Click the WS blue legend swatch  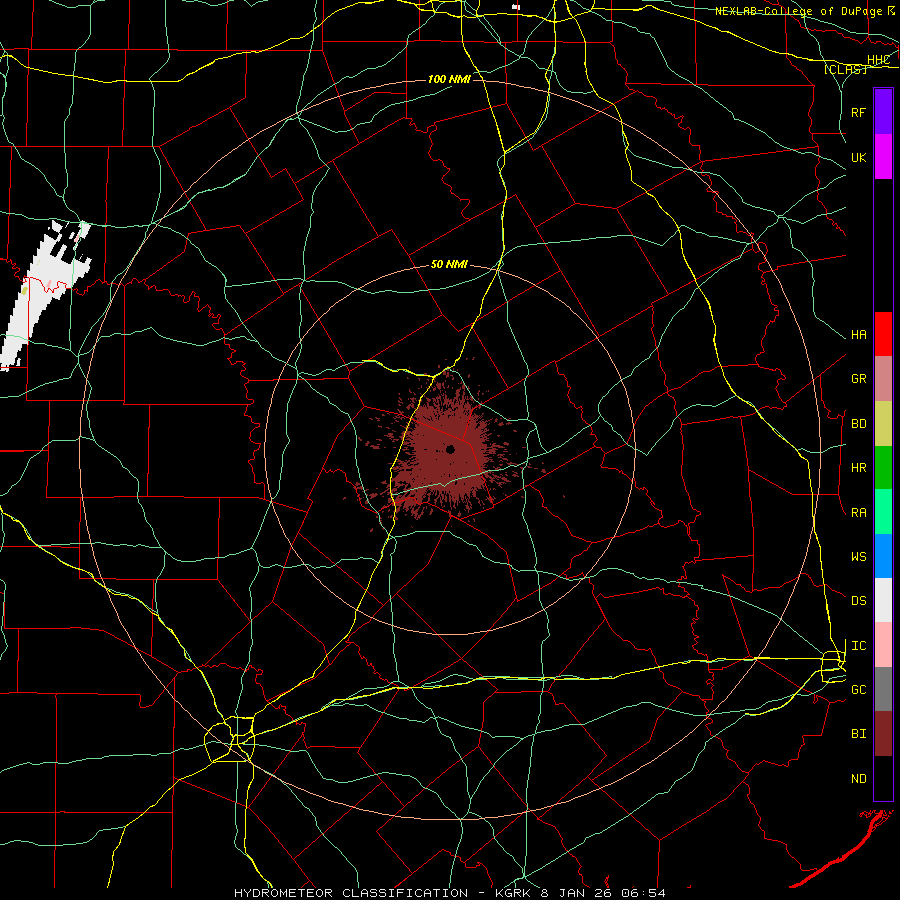883,556
